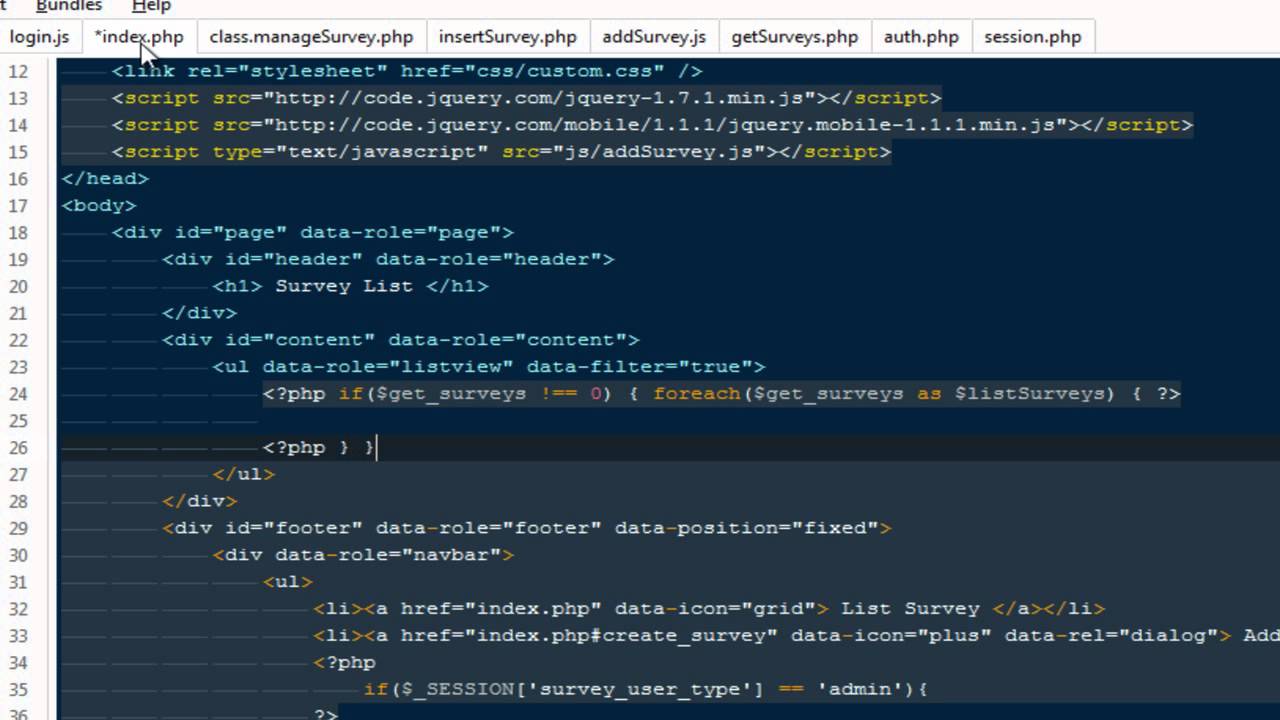Screen dimensions: 1280x720
Task: Switch to the login.js tab
Action: point(40,37)
